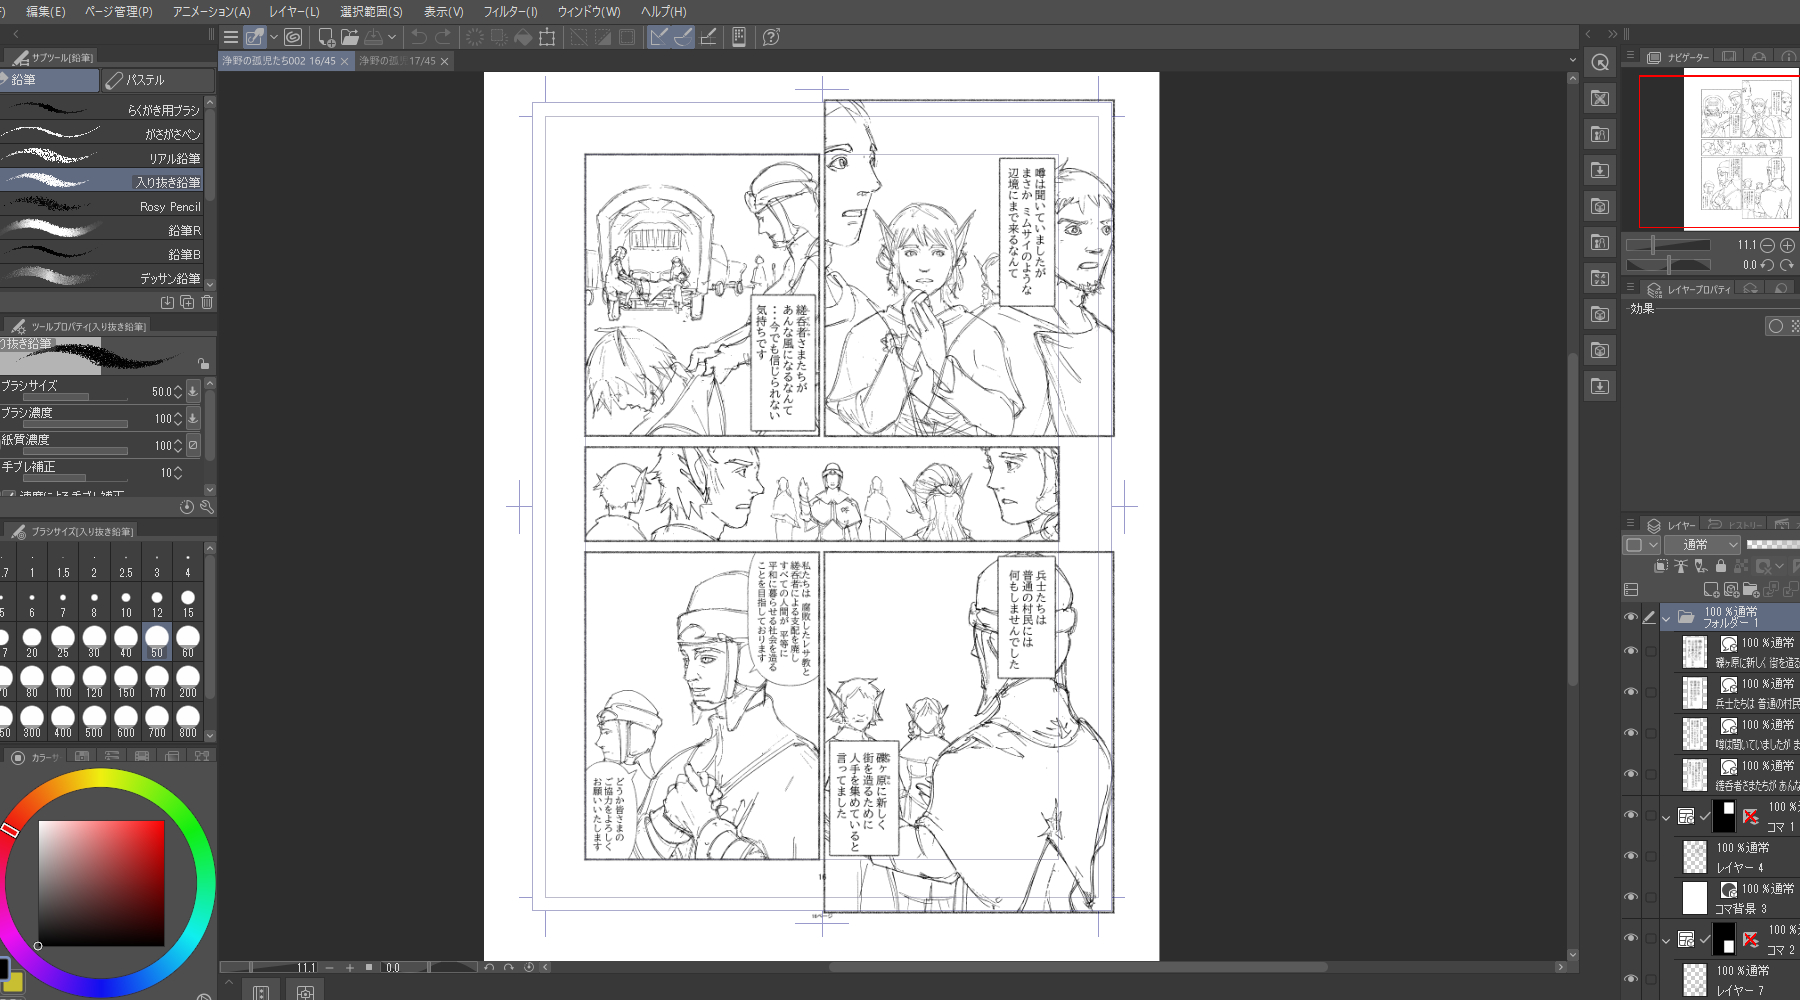Image resolution: width=1800 pixels, height=1000 pixels.
Task: Click the Save icon in the command bar
Action: 373,37
